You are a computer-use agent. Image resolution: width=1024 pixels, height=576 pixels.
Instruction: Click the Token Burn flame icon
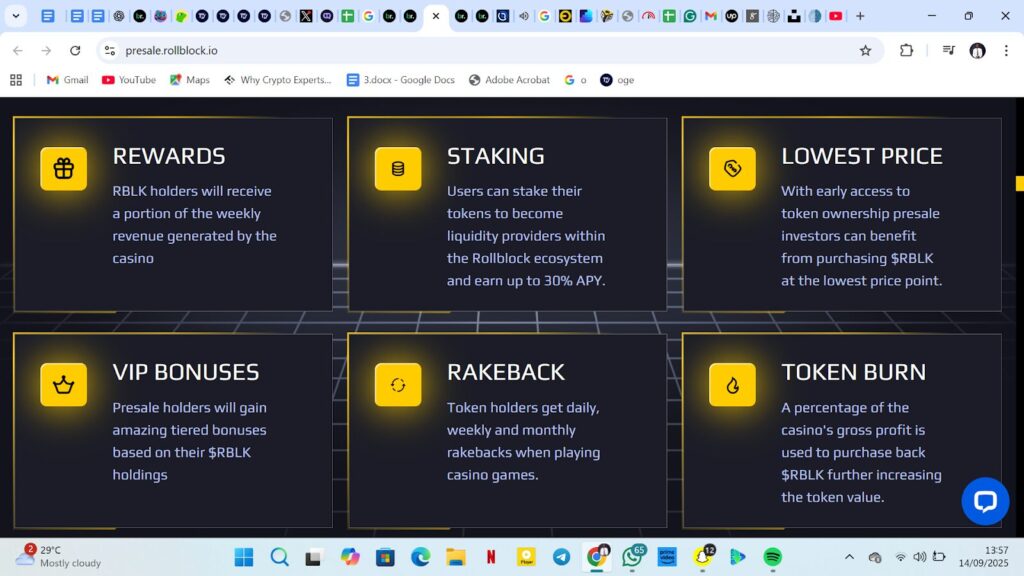732,385
